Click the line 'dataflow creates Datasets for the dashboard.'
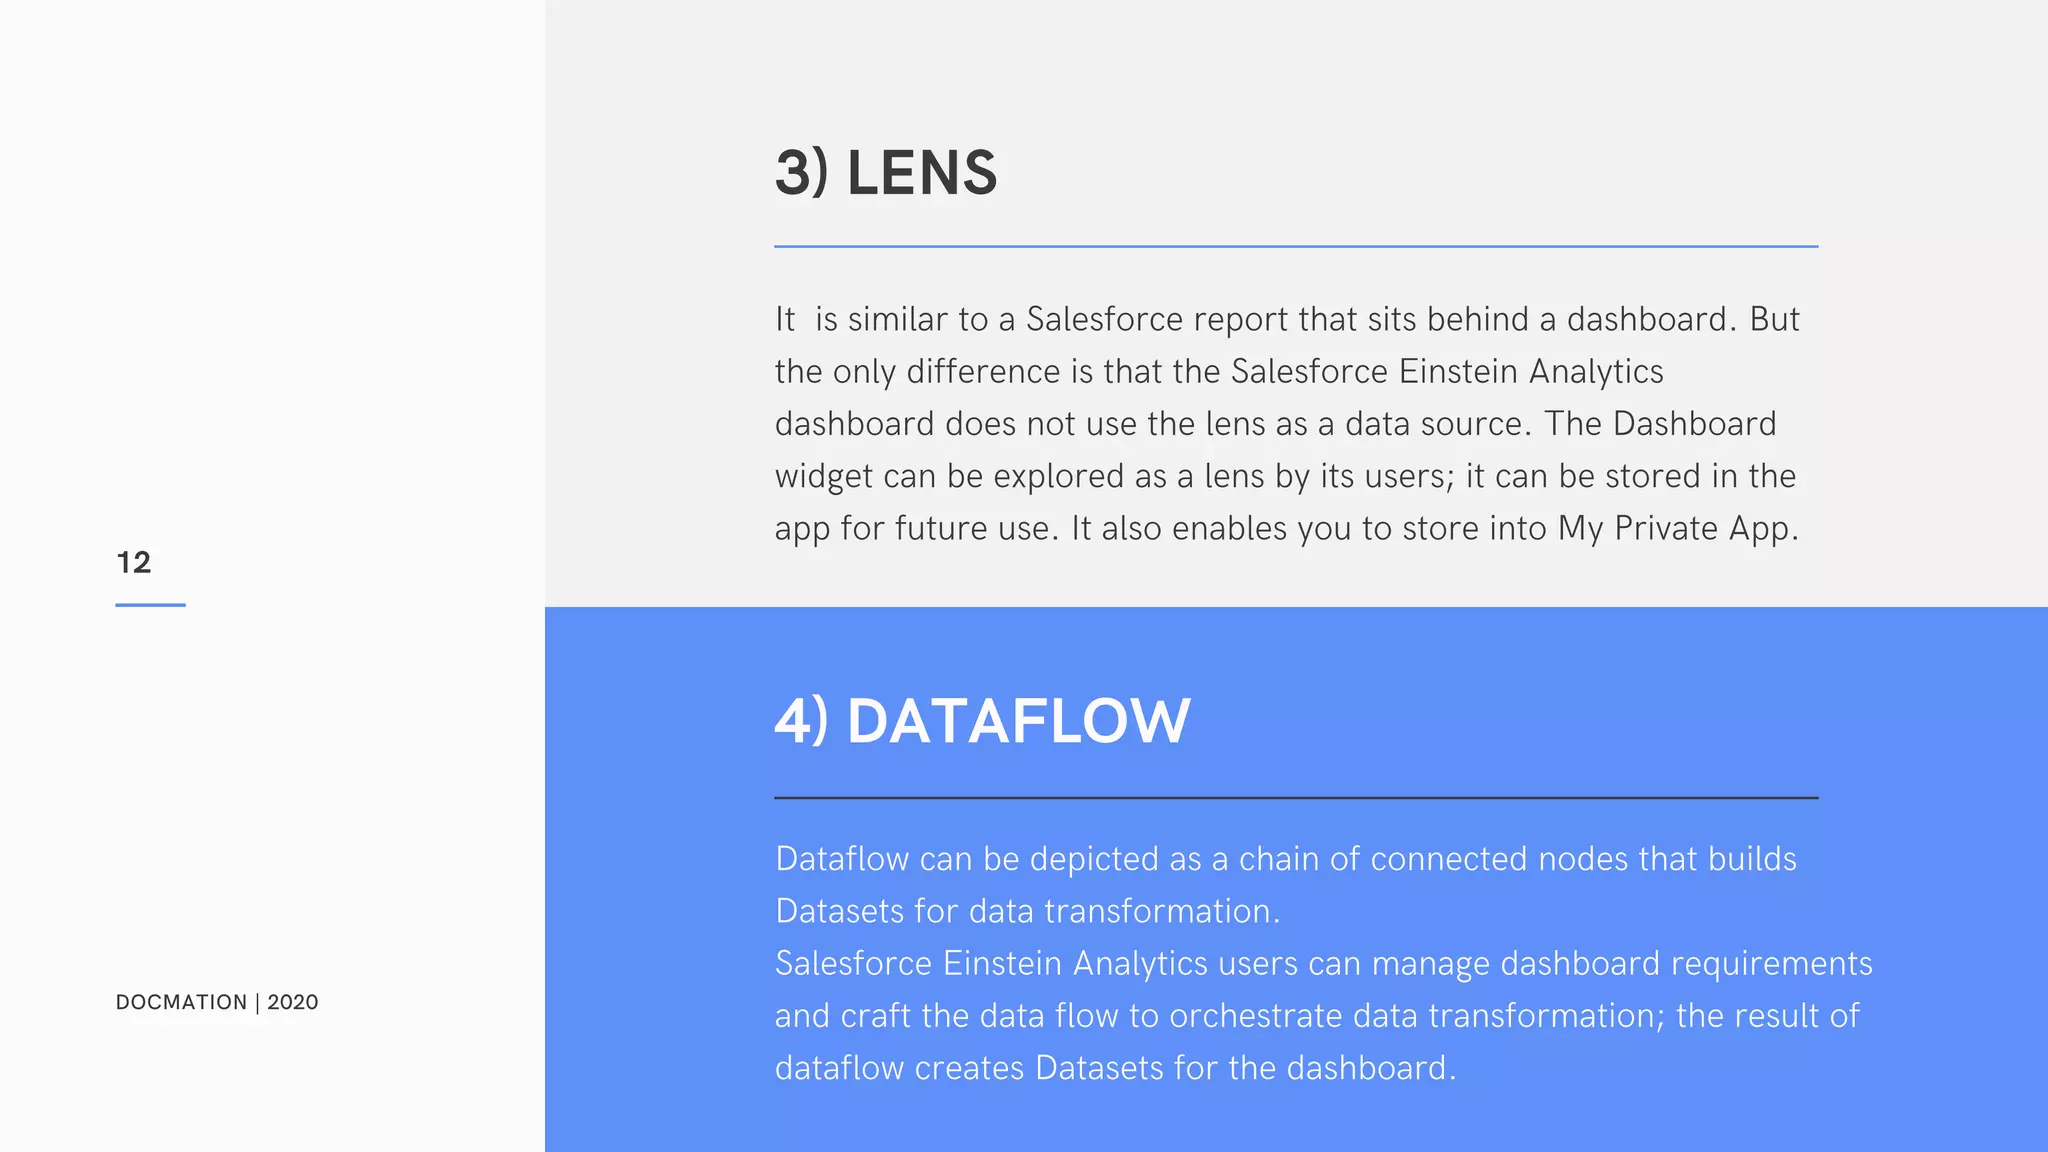Viewport: 2048px width, 1152px height. [x=1115, y=1068]
